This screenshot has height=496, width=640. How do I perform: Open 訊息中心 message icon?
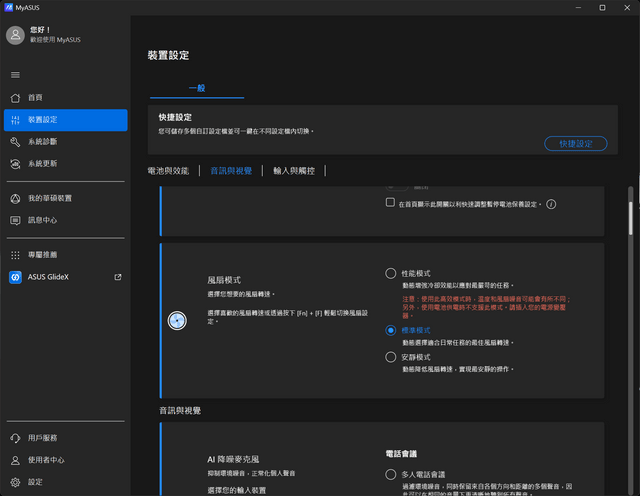[15, 220]
